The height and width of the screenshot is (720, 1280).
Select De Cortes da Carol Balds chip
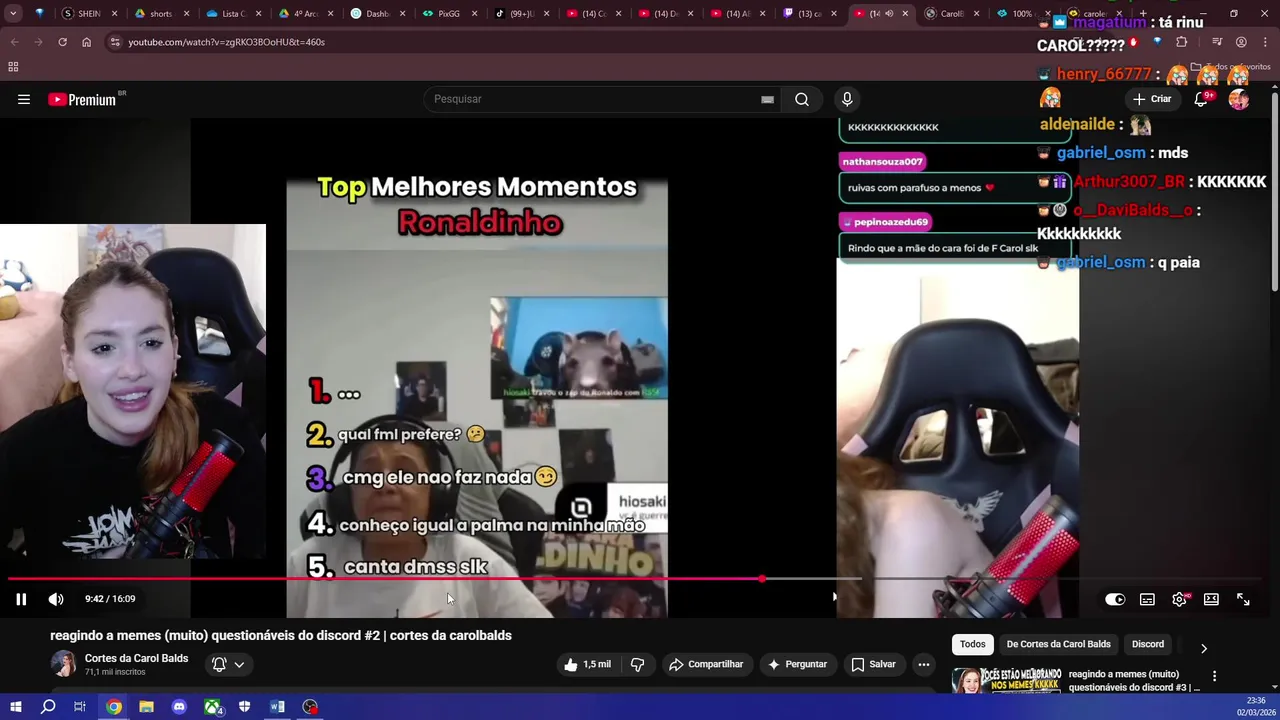[x=1058, y=644]
